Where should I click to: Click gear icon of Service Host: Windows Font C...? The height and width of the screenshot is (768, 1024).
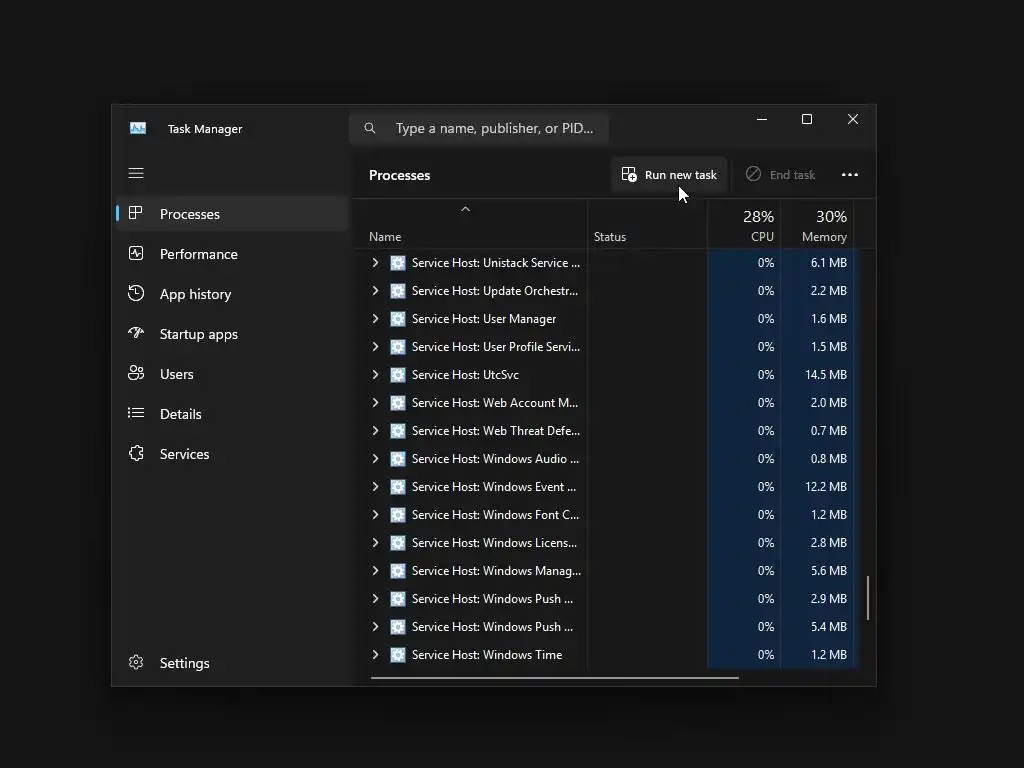pos(398,515)
